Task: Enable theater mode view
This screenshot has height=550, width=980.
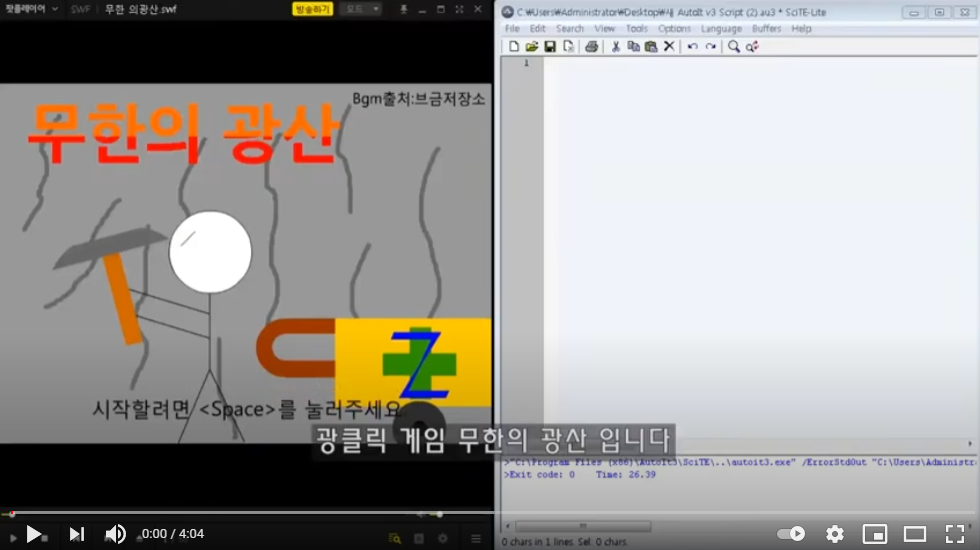Action: 915,534
